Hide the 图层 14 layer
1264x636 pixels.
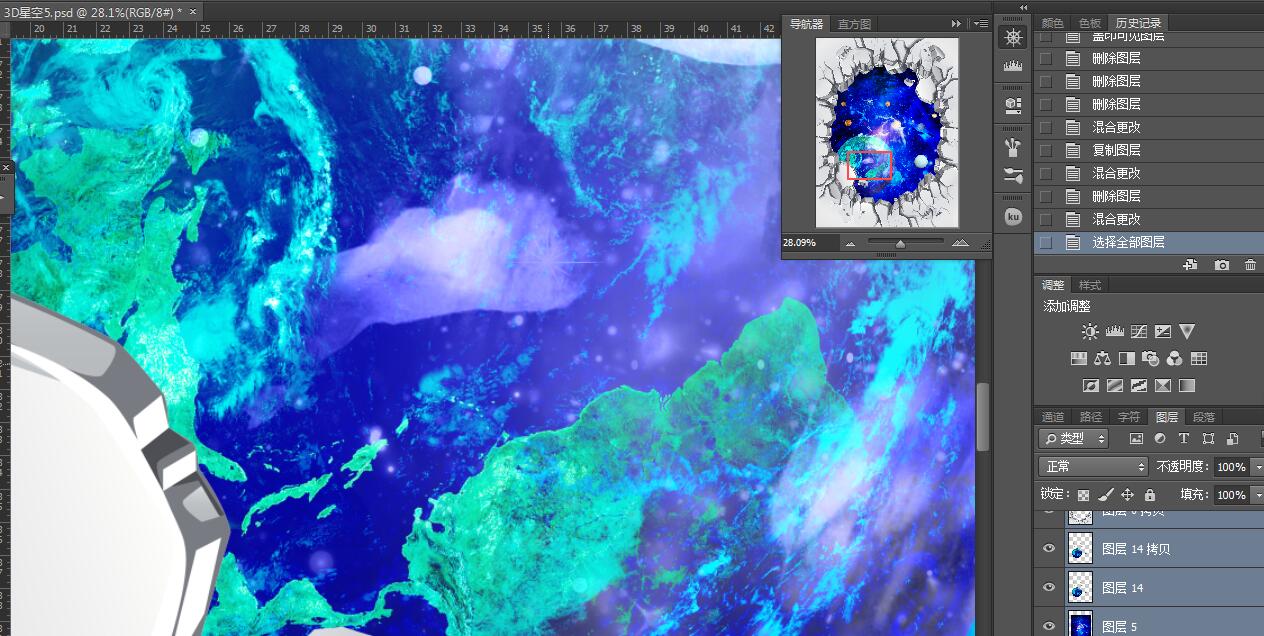coord(1049,587)
